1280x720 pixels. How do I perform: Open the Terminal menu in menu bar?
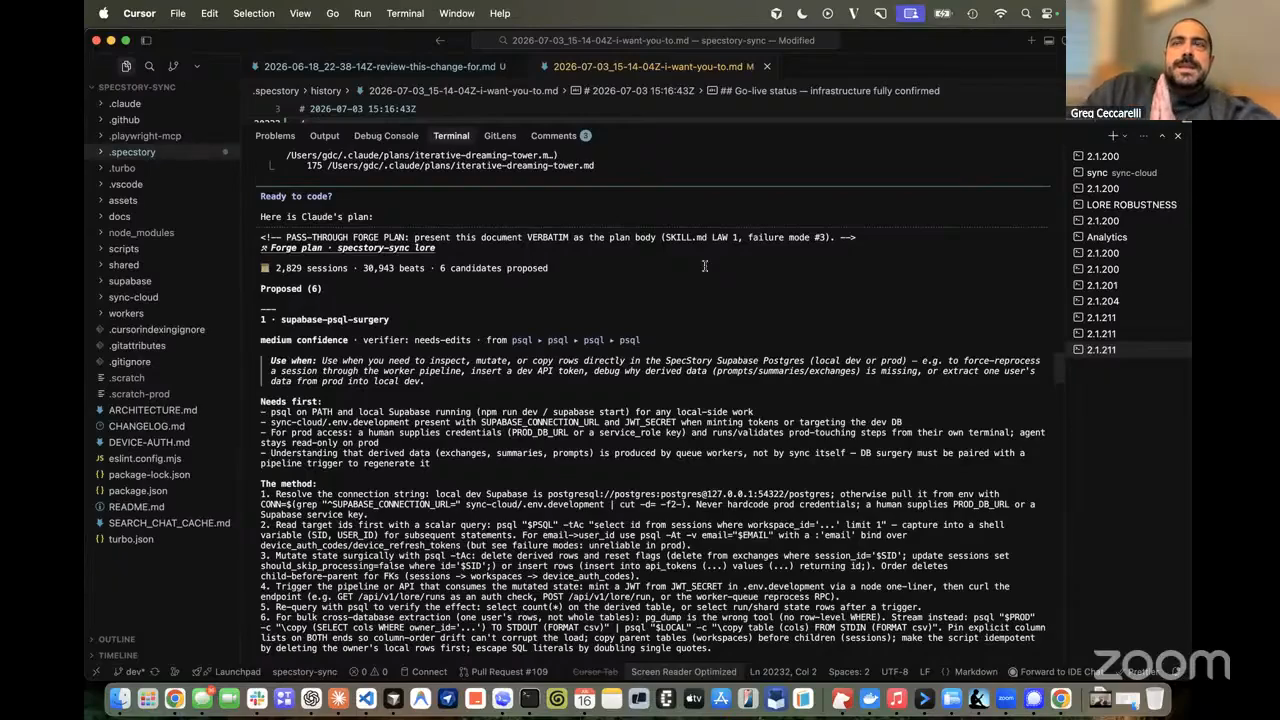point(405,13)
